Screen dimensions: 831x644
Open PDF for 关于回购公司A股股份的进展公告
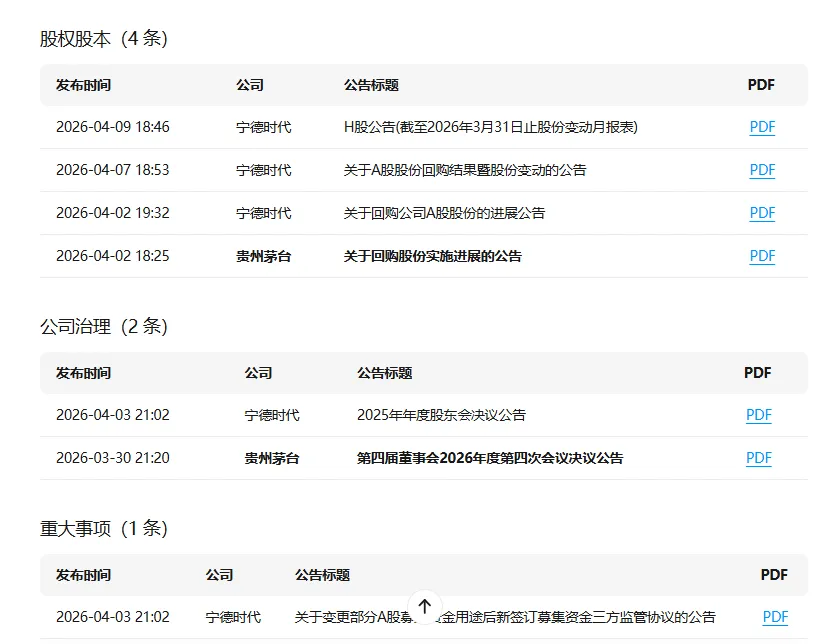pyautogui.click(x=762, y=213)
